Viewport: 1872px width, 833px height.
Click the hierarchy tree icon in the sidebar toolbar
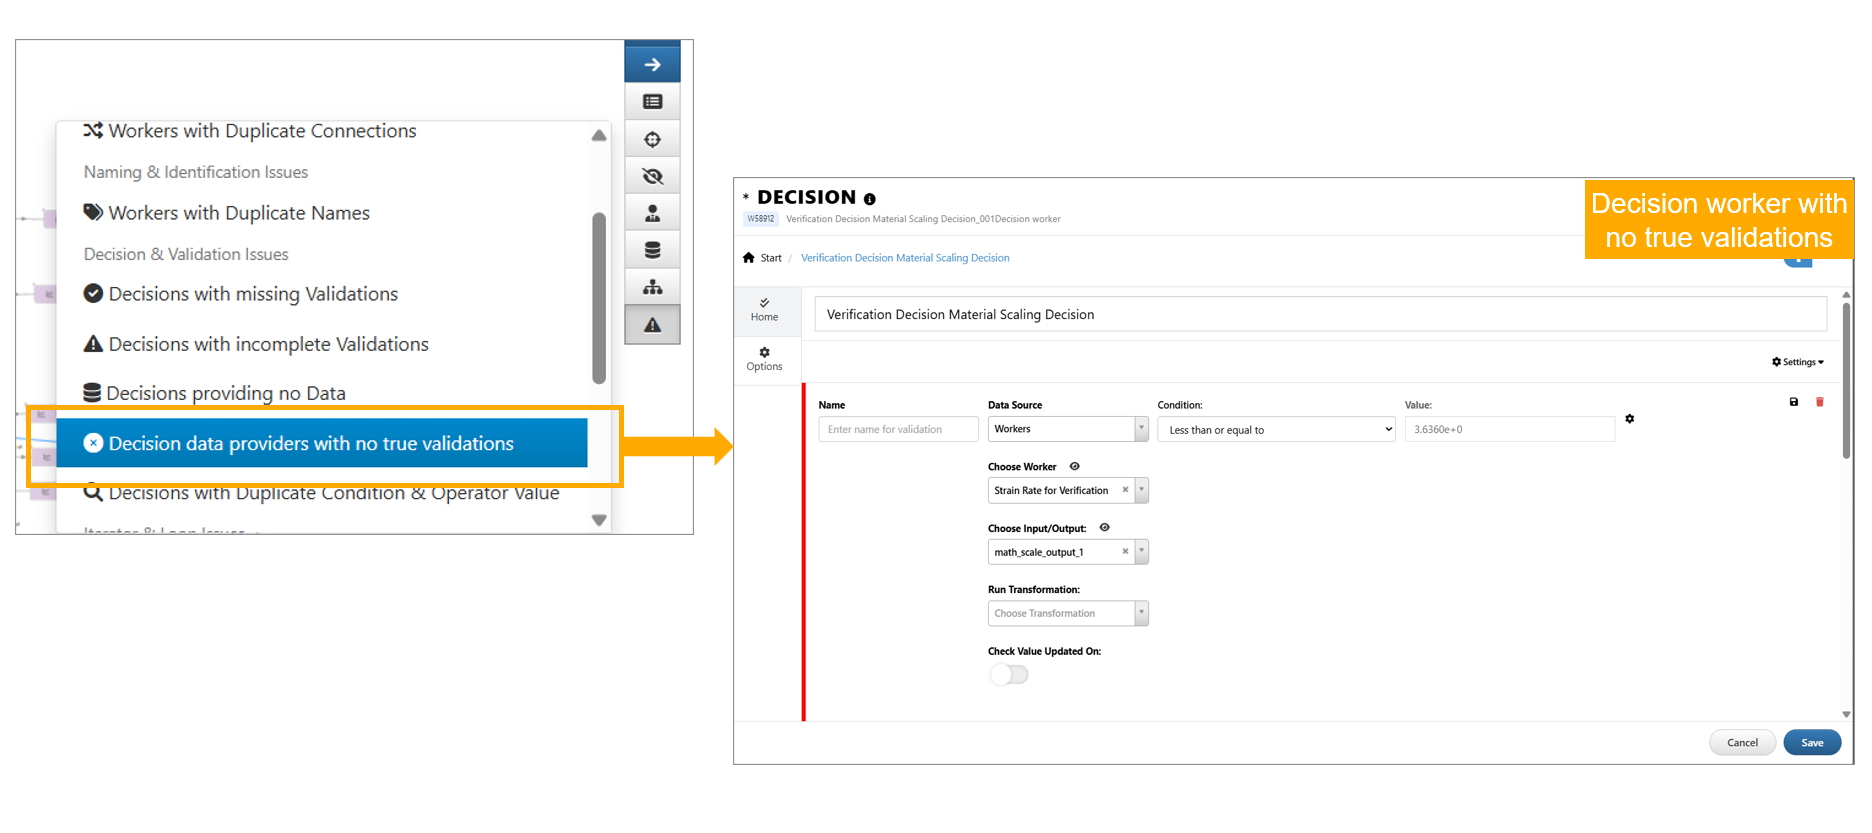coord(652,288)
